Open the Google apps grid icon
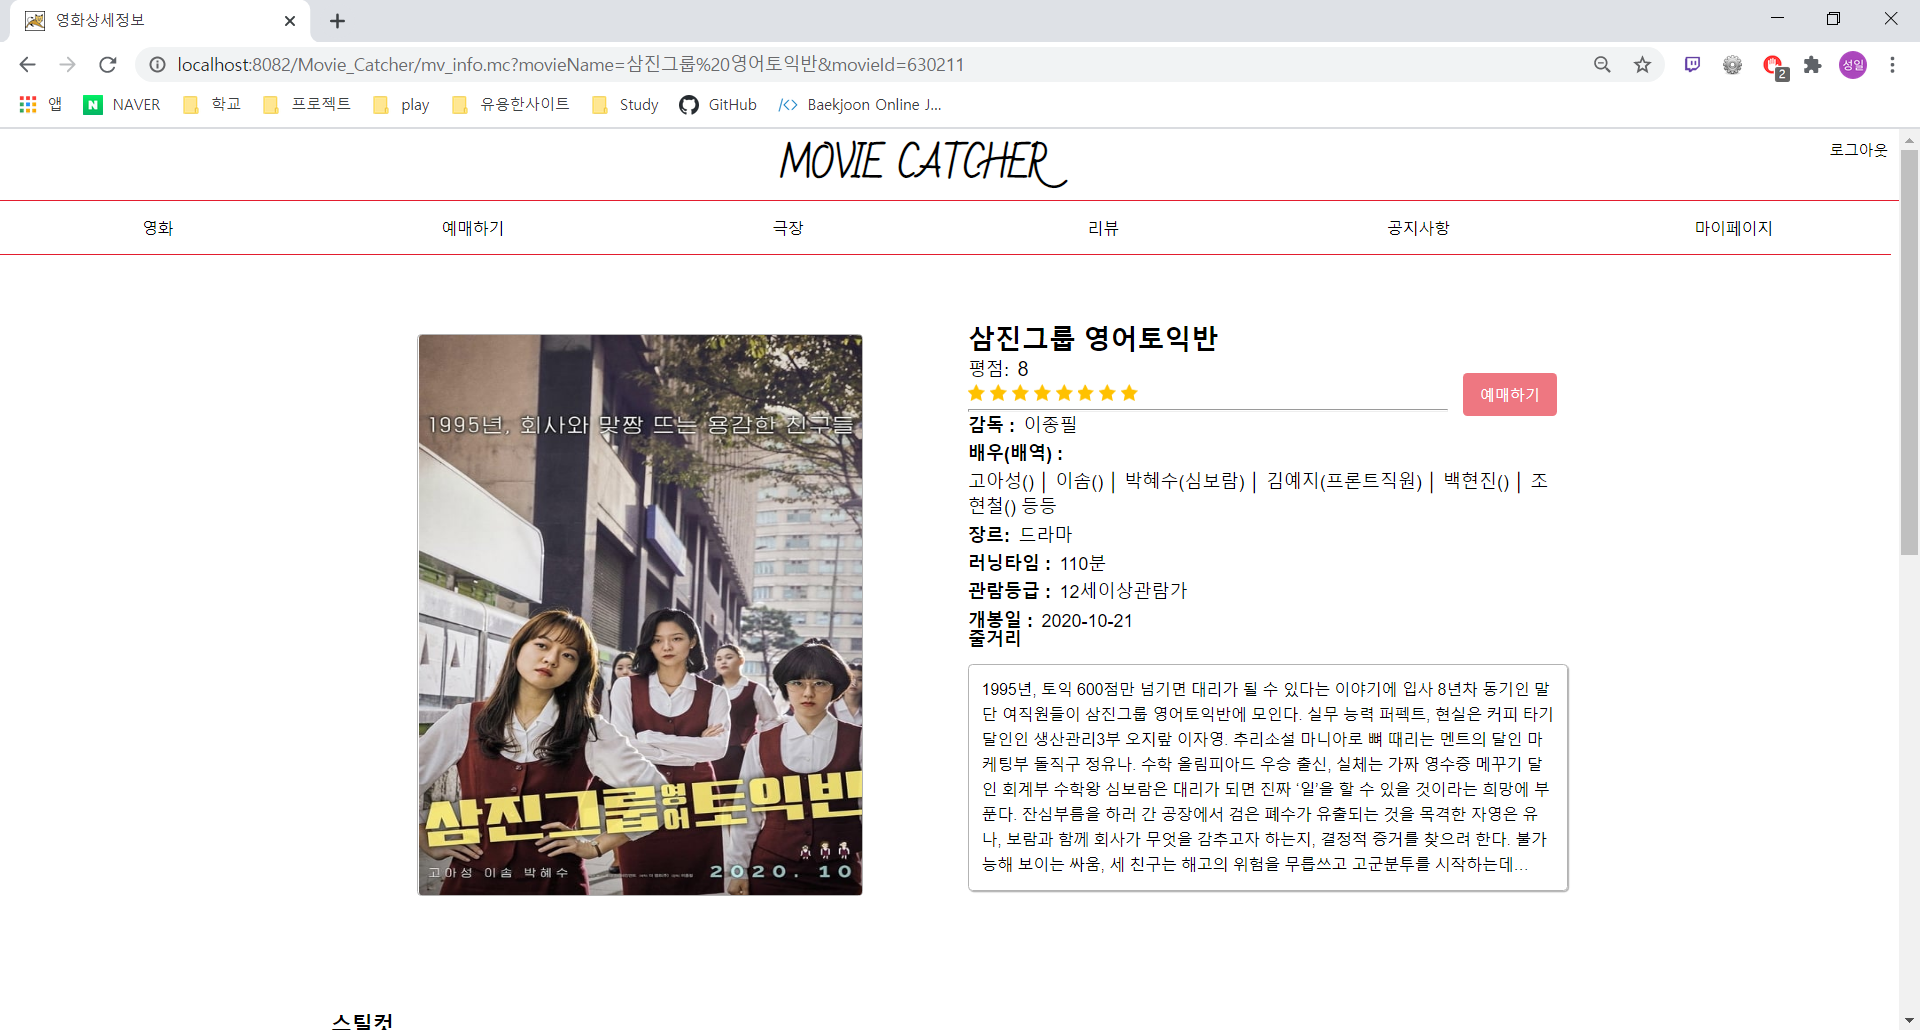The image size is (1920, 1030). (27, 104)
